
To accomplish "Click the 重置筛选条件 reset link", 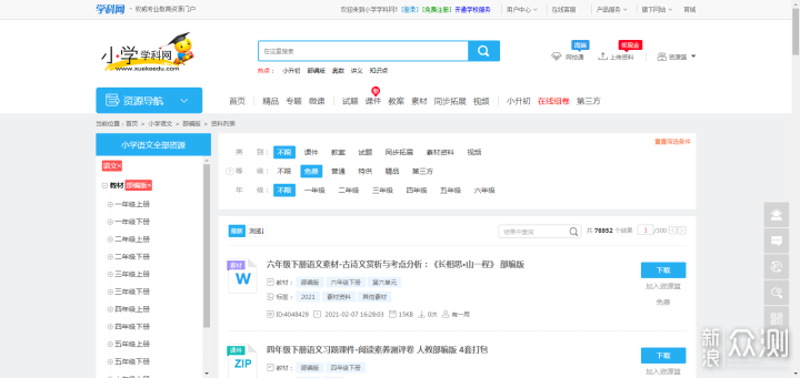I will 672,142.
